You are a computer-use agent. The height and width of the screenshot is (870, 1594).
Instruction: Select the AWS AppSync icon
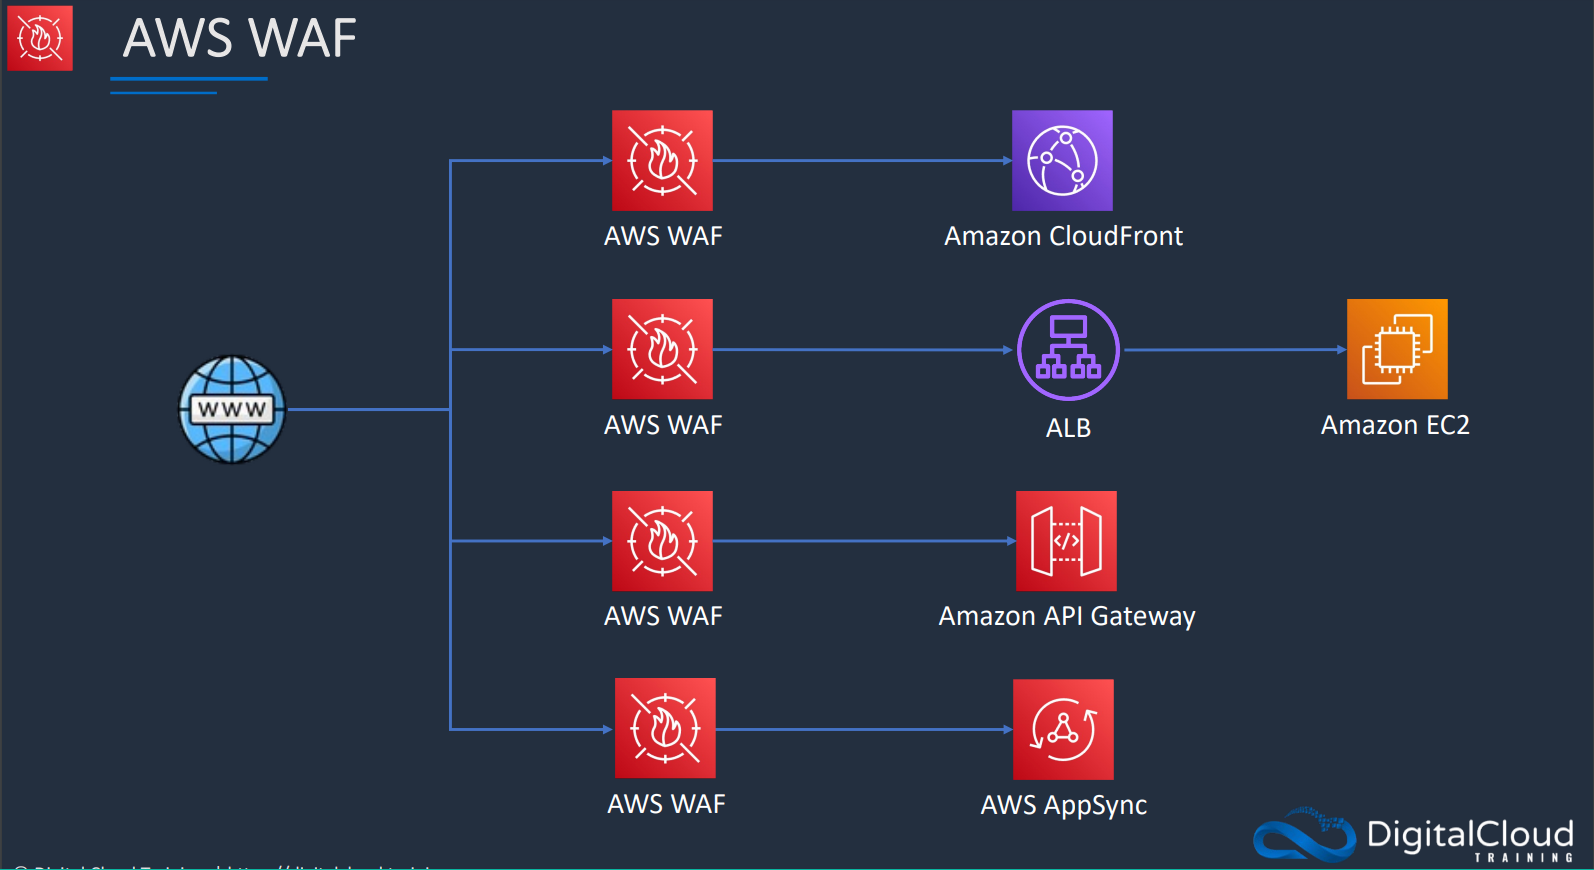[x=1063, y=729]
